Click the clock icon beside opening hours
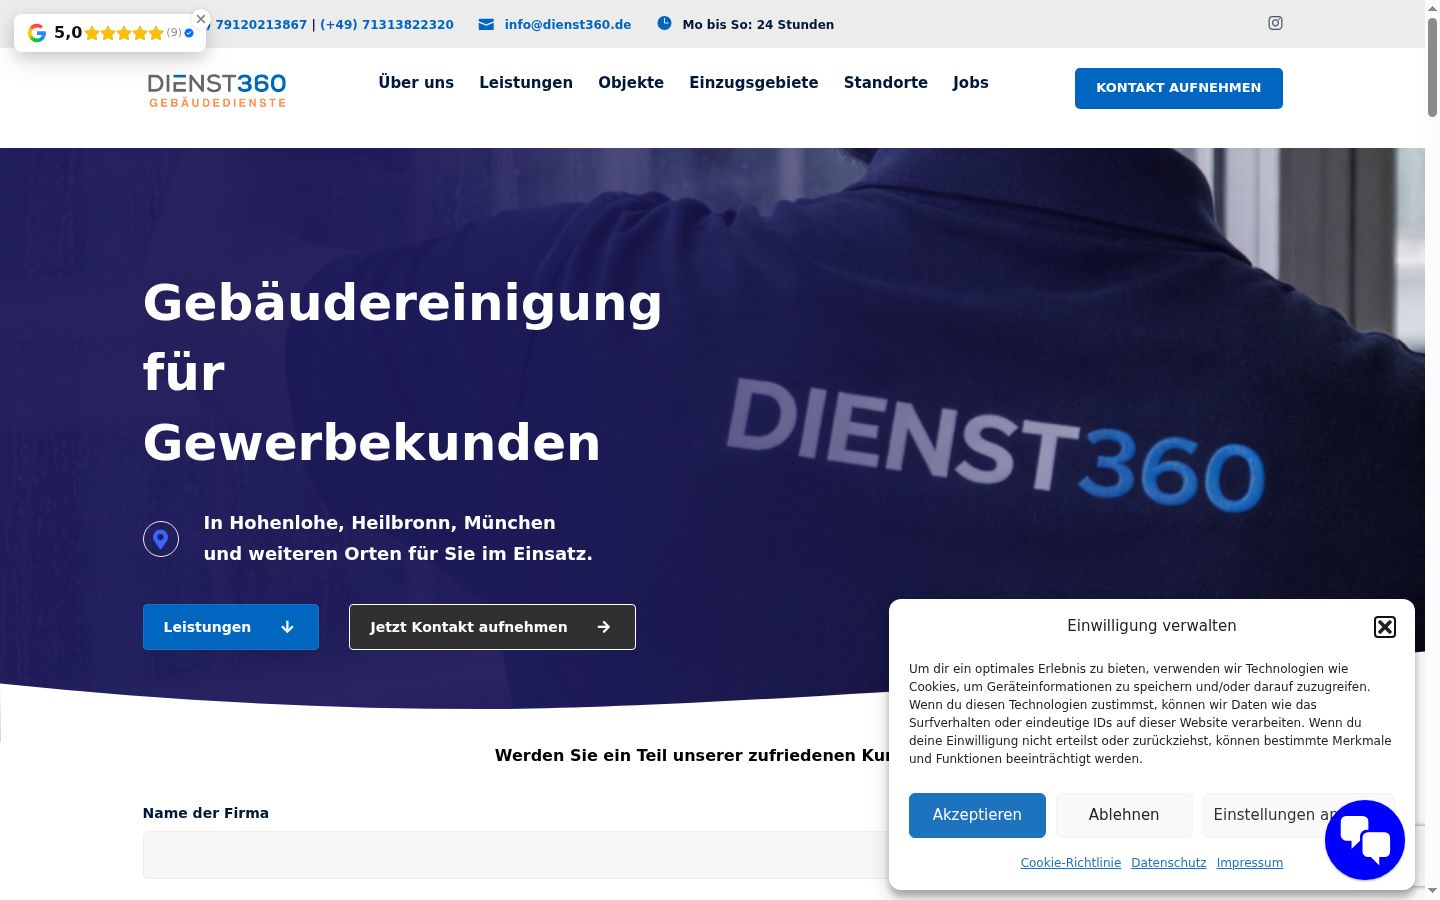1440x900 pixels. tap(664, 23)
